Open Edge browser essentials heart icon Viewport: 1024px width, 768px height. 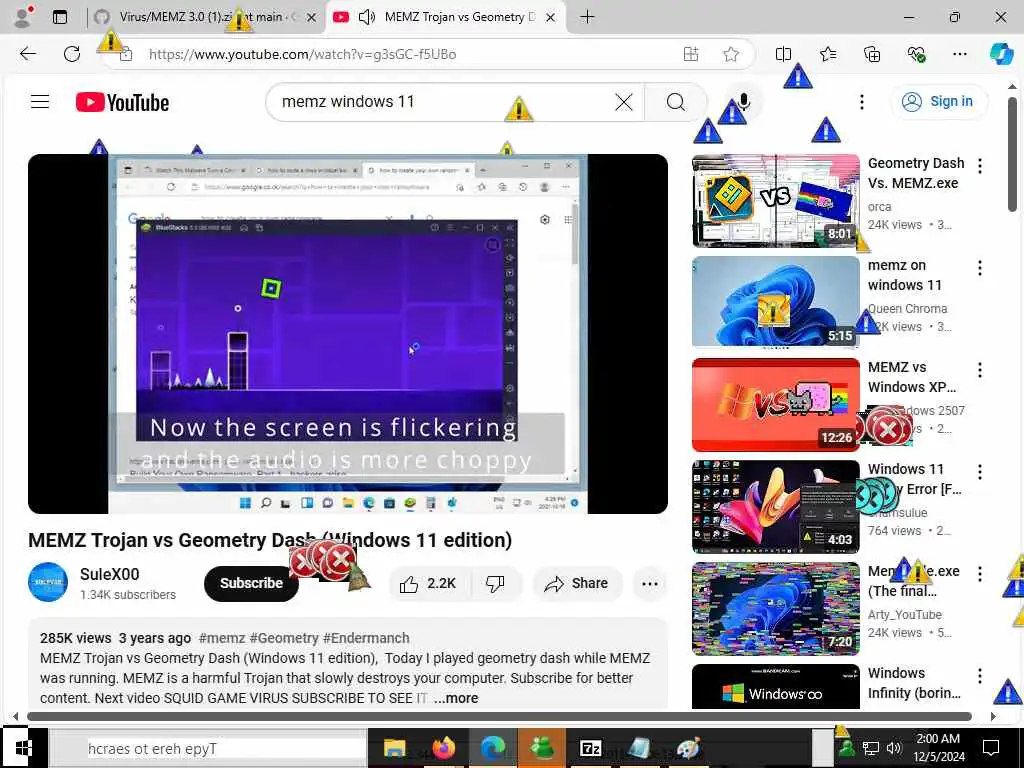916,54
